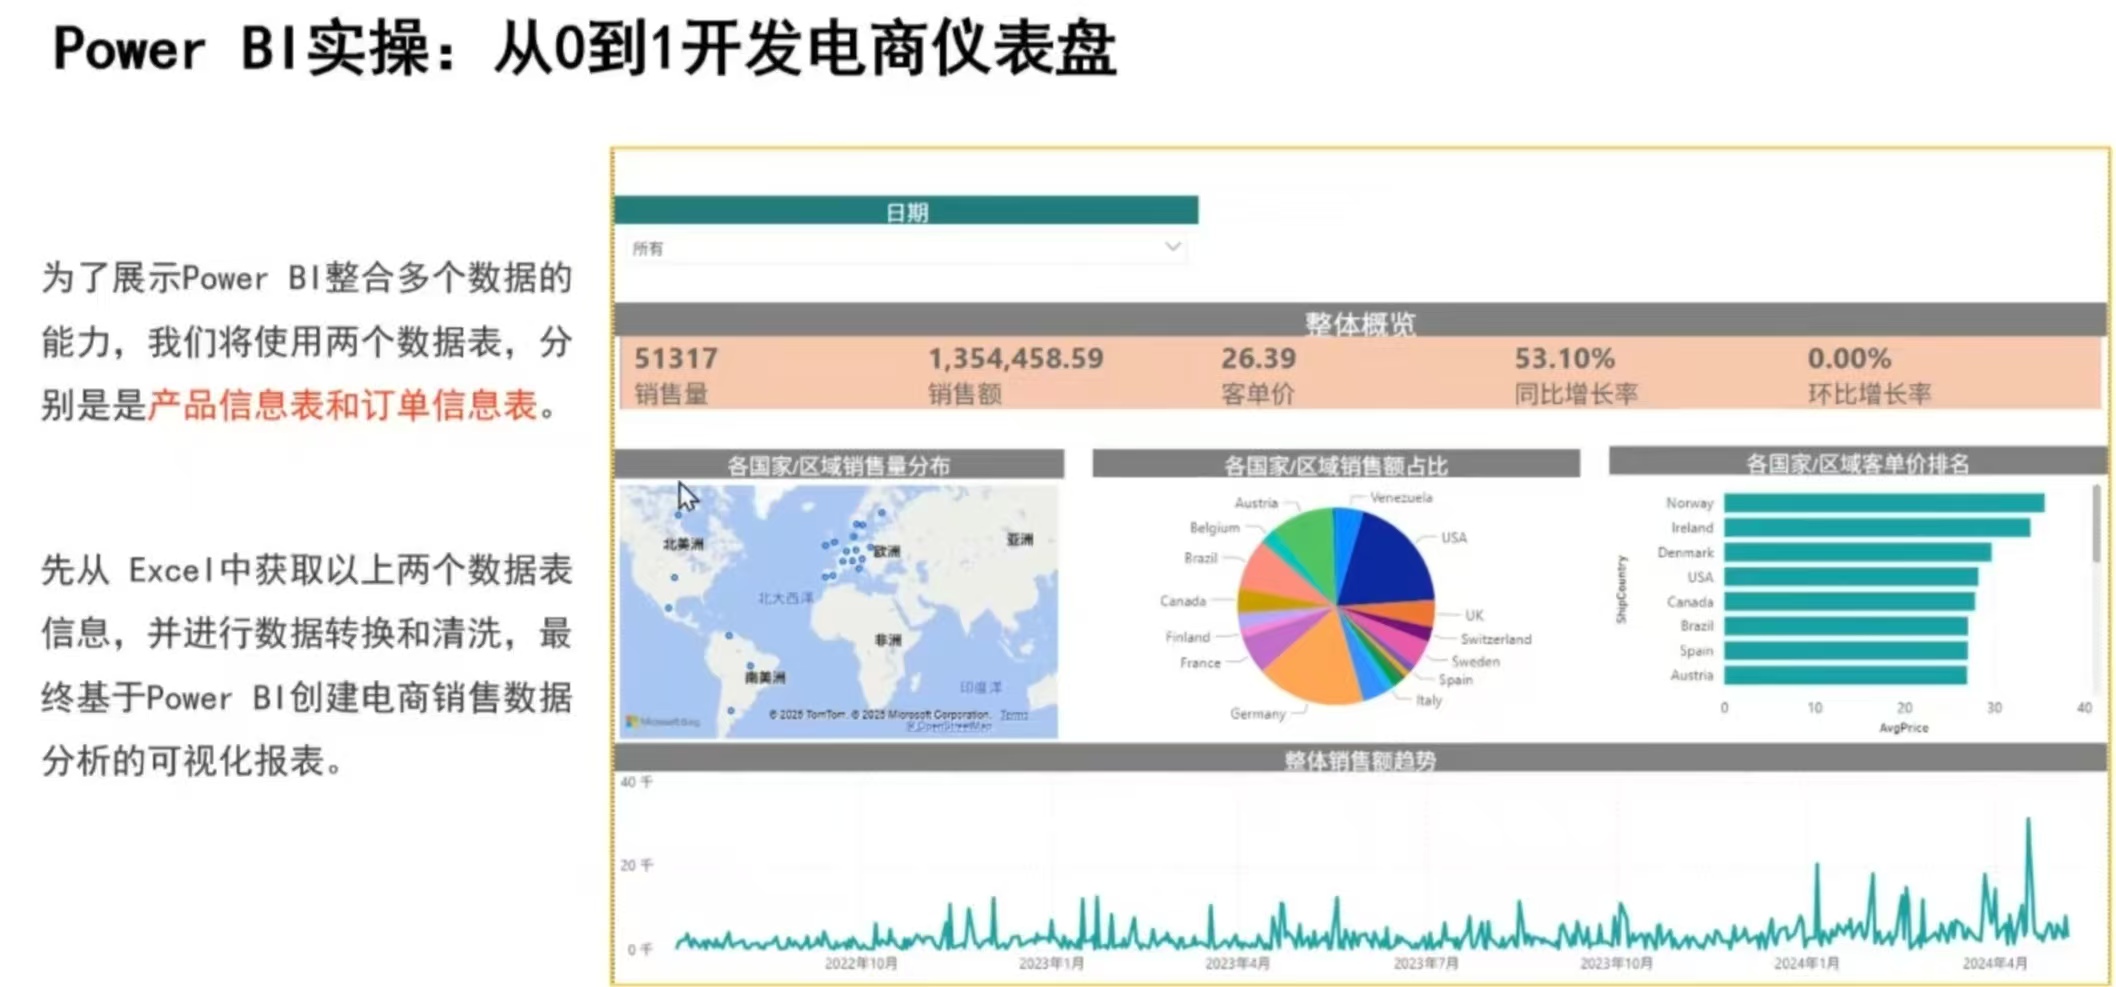
Task: Click the 欧洲 label on the map
Action: pos(888,551)
